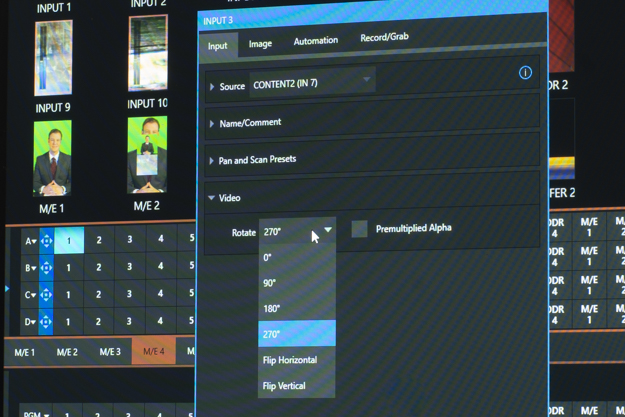The image size is (625, 417).
Task: Open the Source dropdown showing CONTENT2 (IN 7)
Action: pyautogui.click(x=311, y=84)
